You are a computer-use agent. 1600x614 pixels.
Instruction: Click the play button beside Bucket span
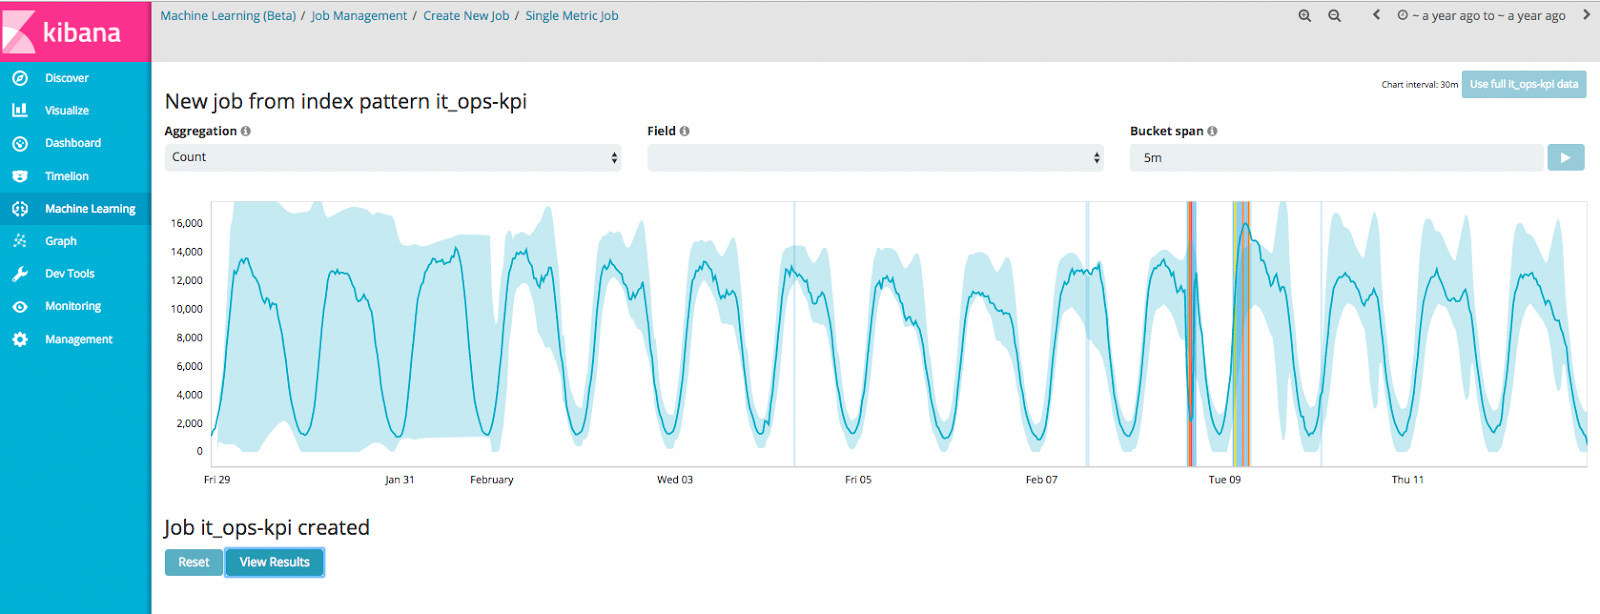[x=1566, y=157]
